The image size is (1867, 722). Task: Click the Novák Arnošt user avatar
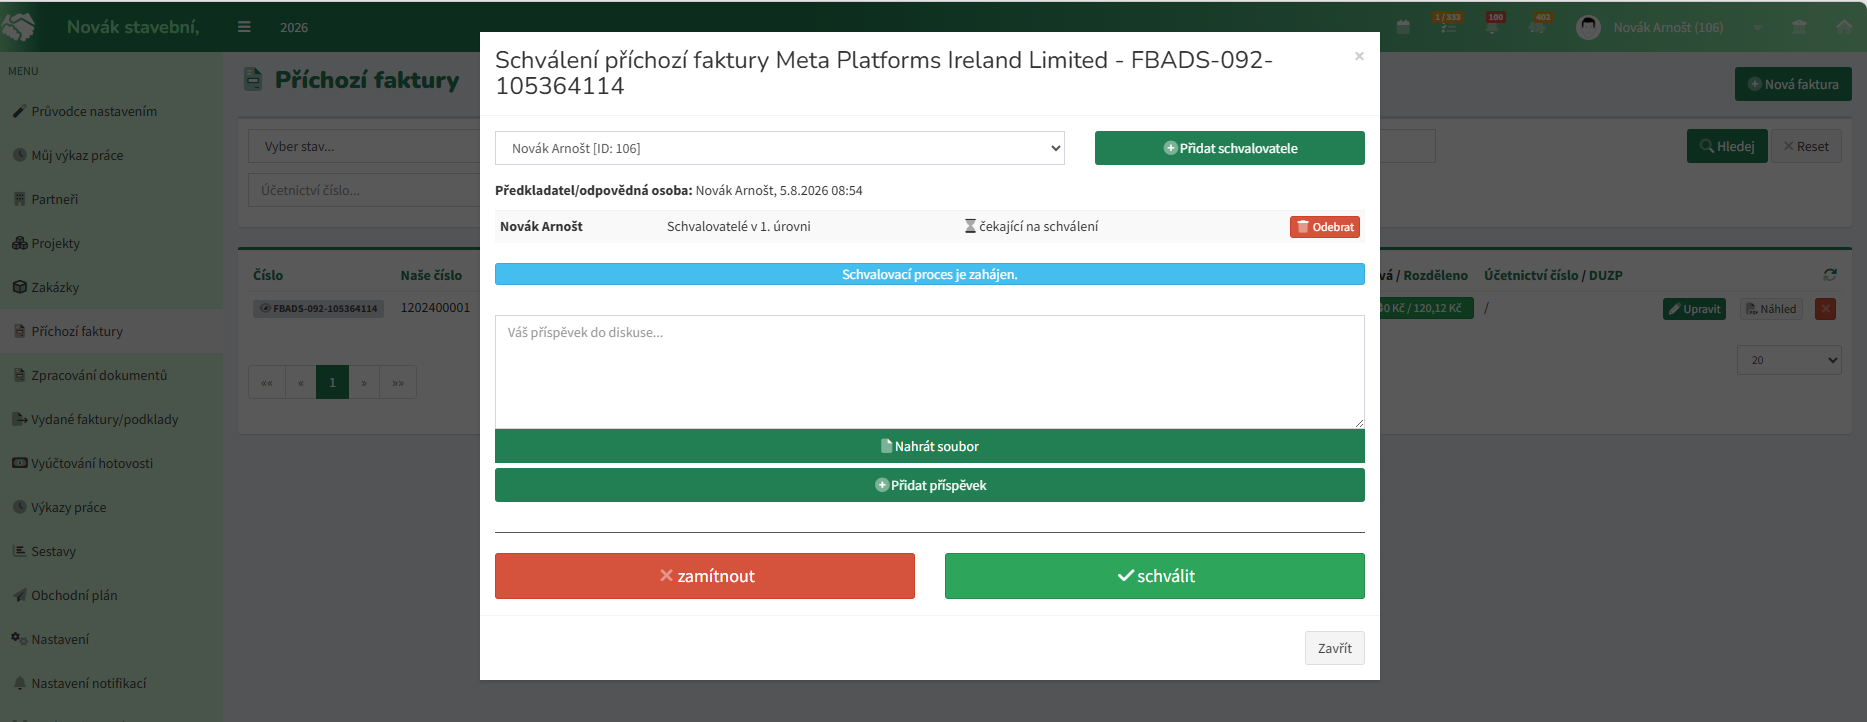(1588, 27)
